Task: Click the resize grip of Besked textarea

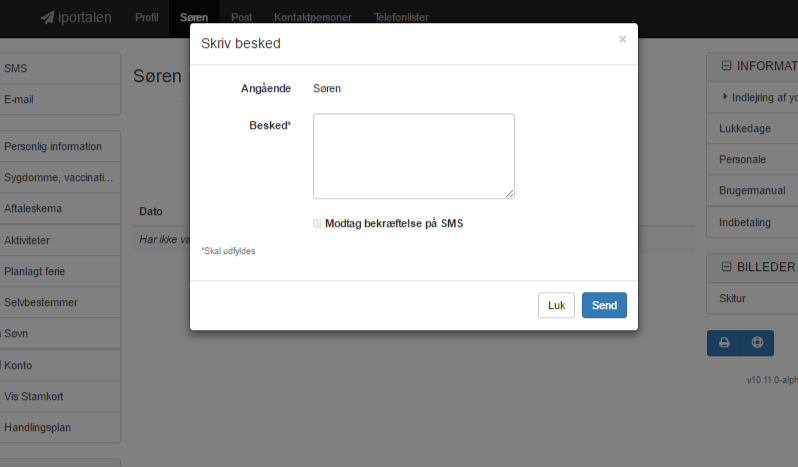Action: click(509, 193)
